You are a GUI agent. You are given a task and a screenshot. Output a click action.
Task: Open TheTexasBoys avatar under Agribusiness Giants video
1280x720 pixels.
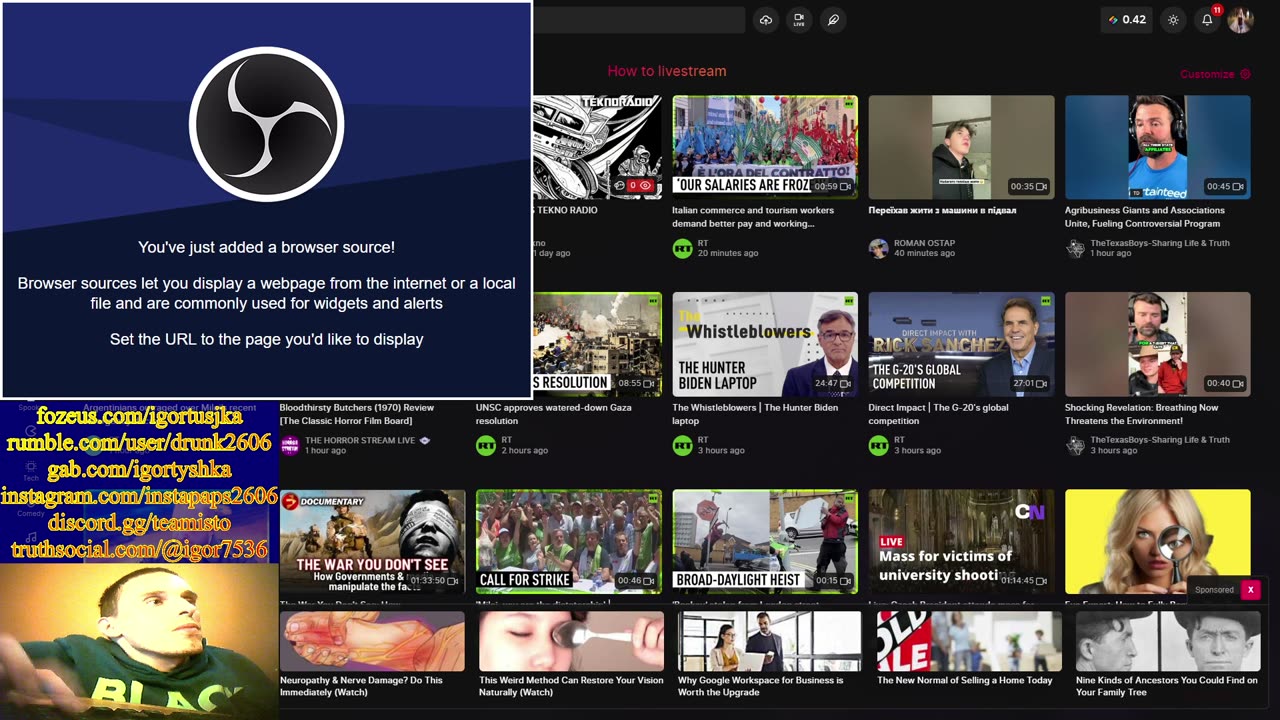point(1075,248)
